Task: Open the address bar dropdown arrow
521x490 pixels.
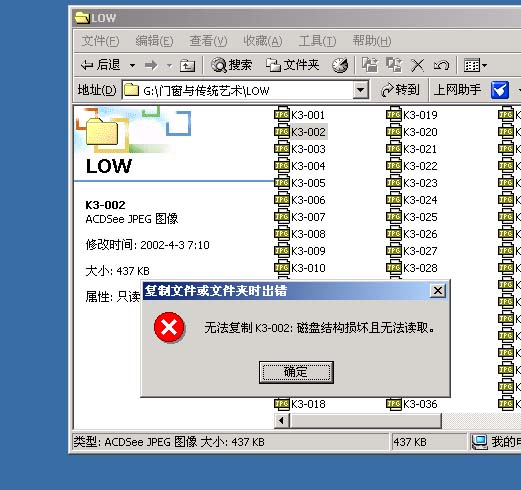Action: coord(360,90)
